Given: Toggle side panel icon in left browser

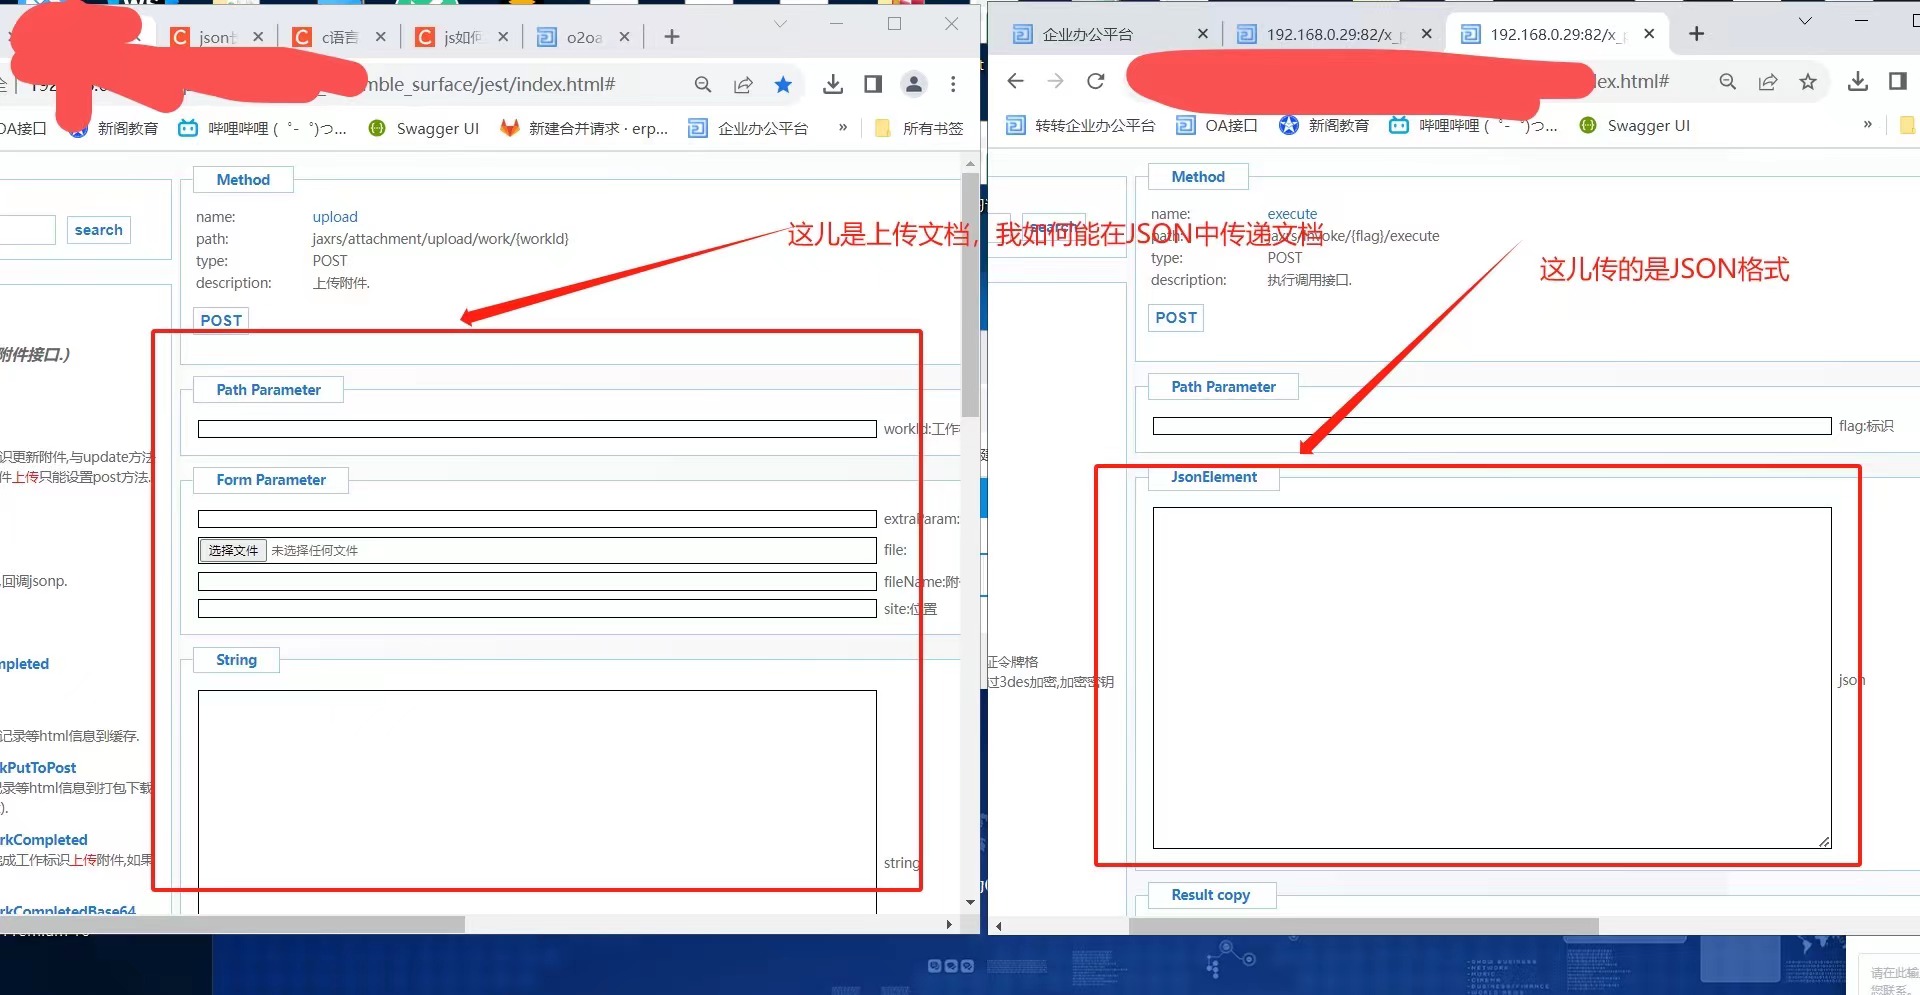Looking at the screenshot, I should click(x=873, y=85).
